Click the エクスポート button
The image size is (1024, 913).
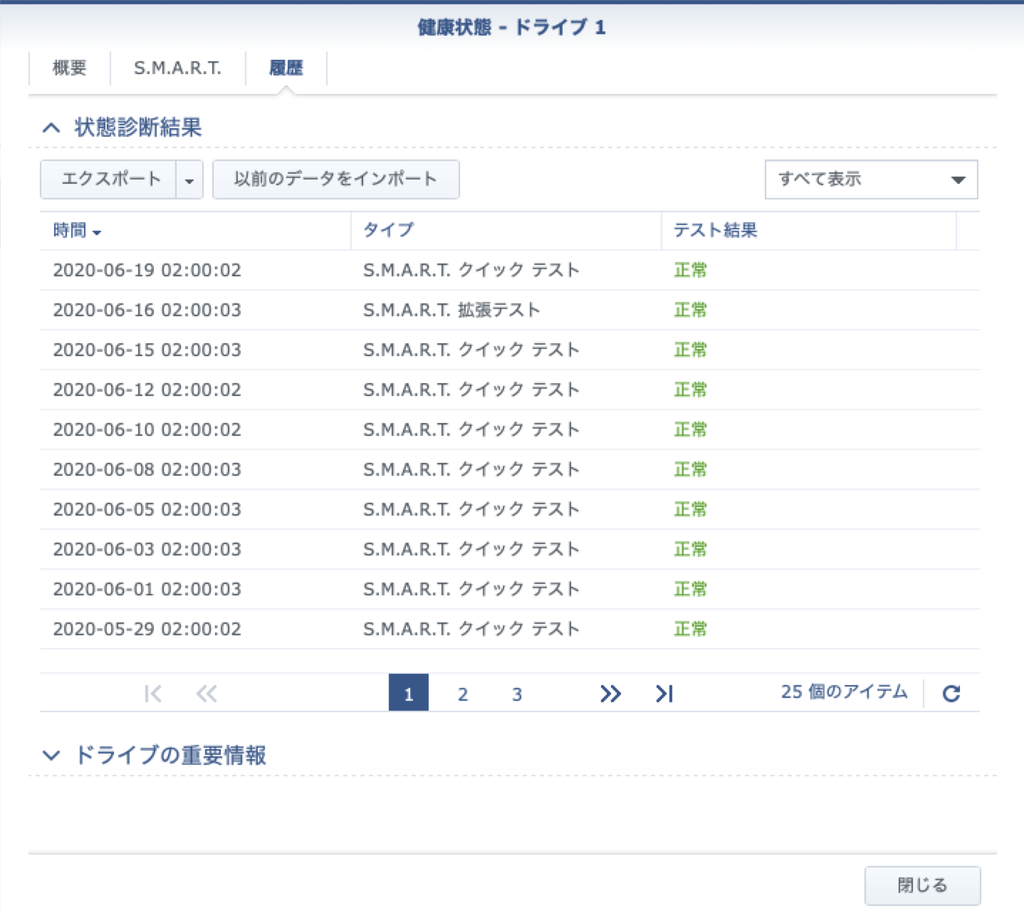coord(110,180)
